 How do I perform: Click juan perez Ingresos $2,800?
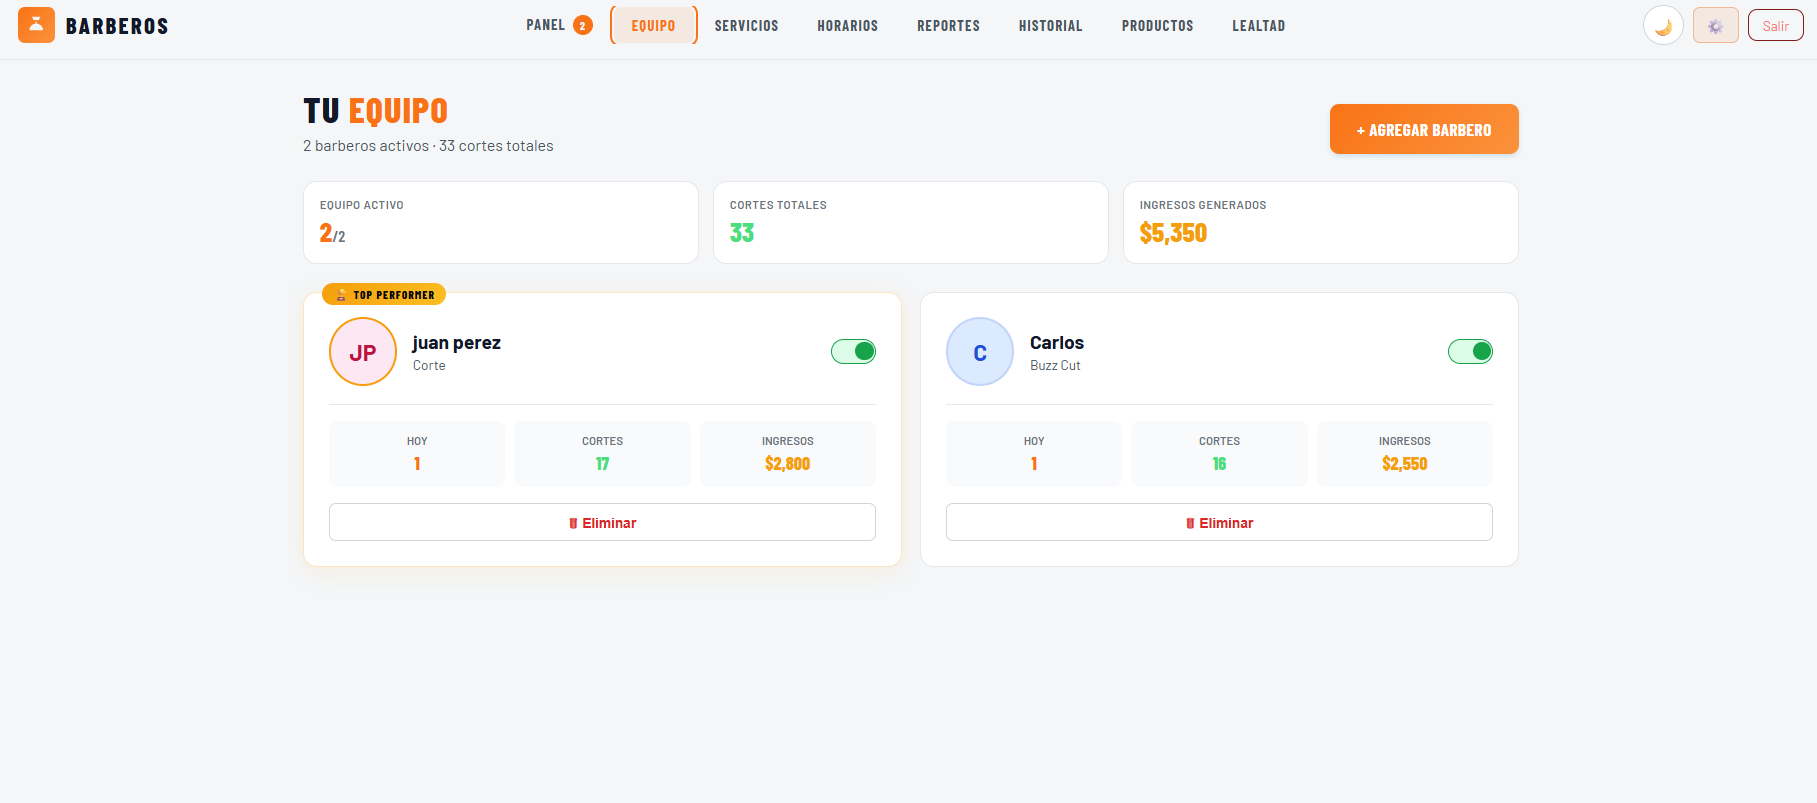pos(788,454)
